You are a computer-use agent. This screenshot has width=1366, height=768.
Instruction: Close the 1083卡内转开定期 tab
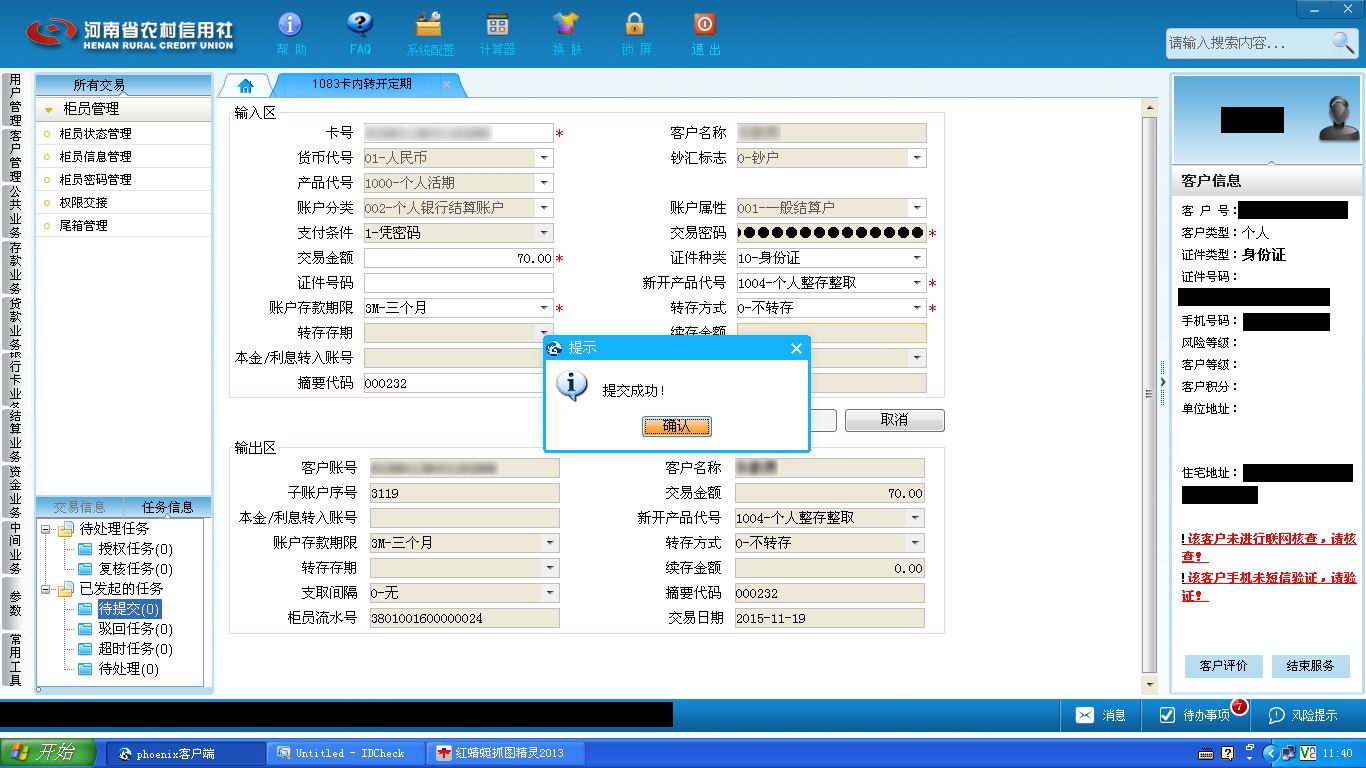coord(446,85)
